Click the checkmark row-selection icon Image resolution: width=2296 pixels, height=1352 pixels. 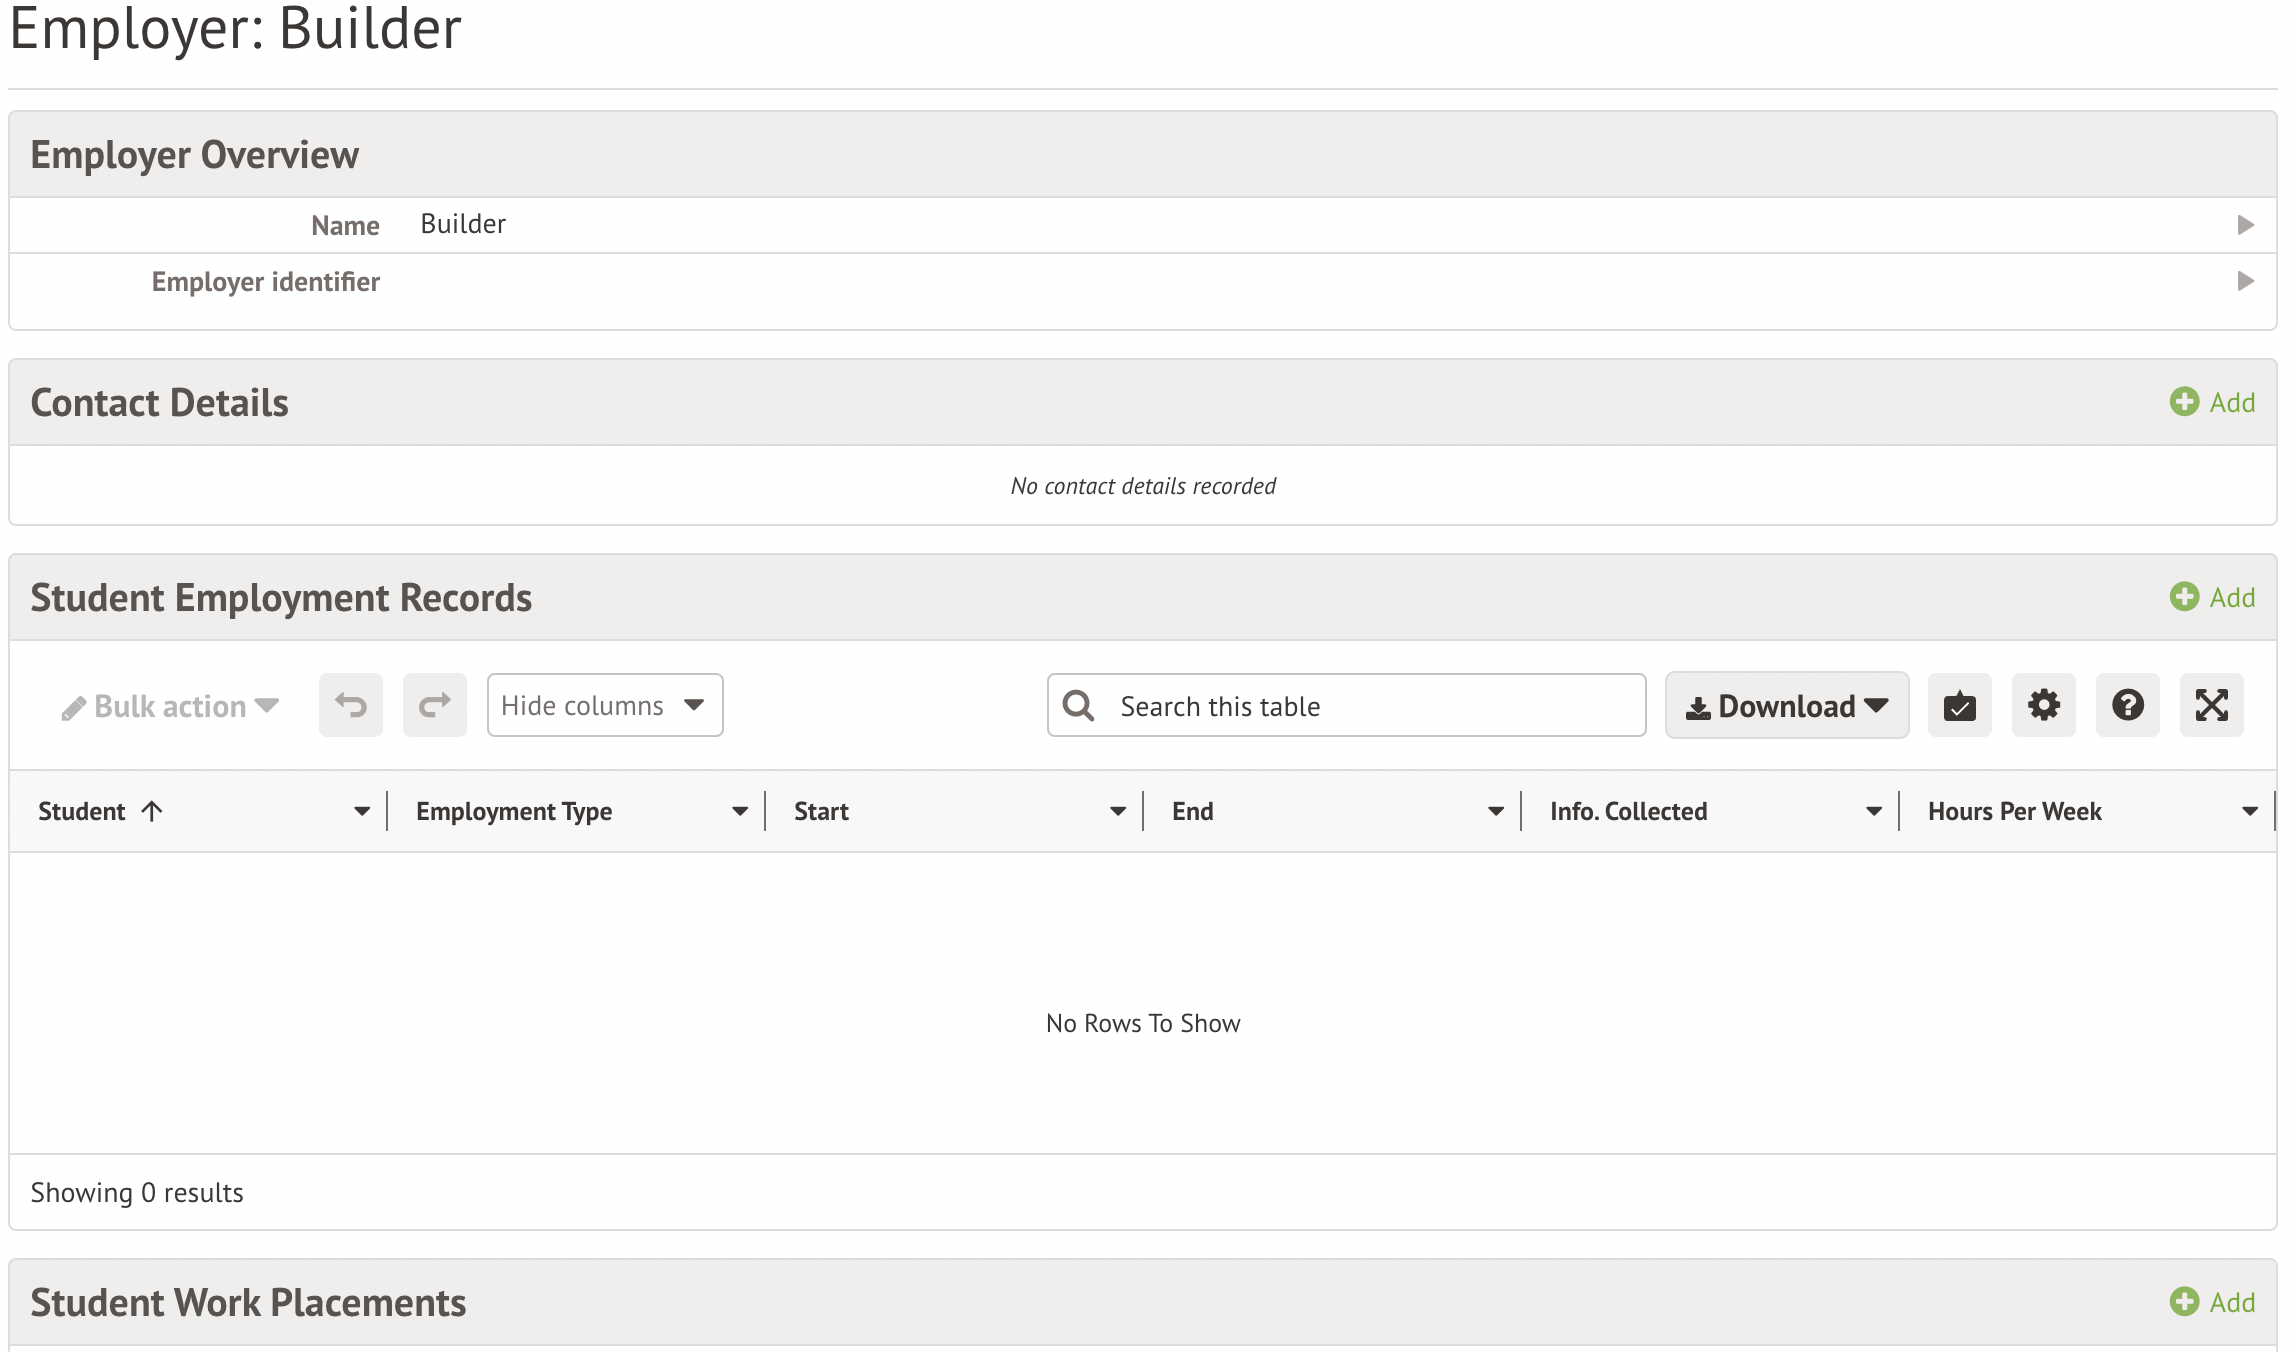tap(1959, 705)
